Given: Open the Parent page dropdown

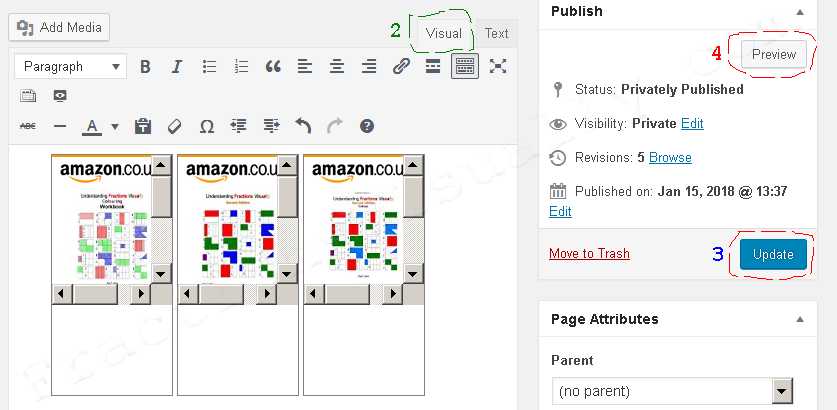Looking at the screenshot, I should (672, 391).
